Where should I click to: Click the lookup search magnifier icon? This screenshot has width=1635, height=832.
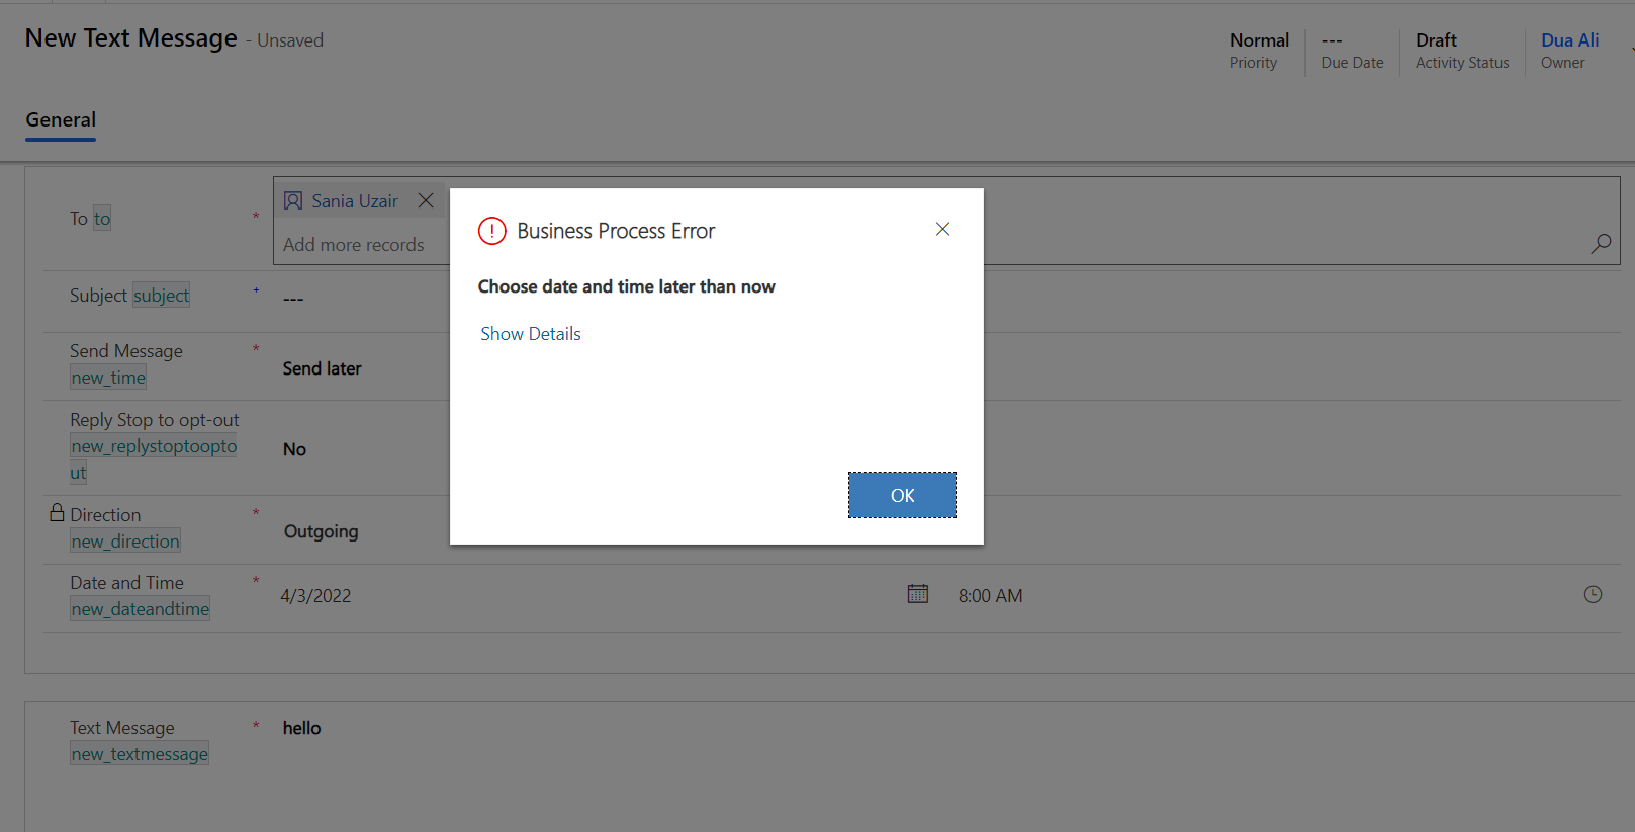pos(1601,243)
